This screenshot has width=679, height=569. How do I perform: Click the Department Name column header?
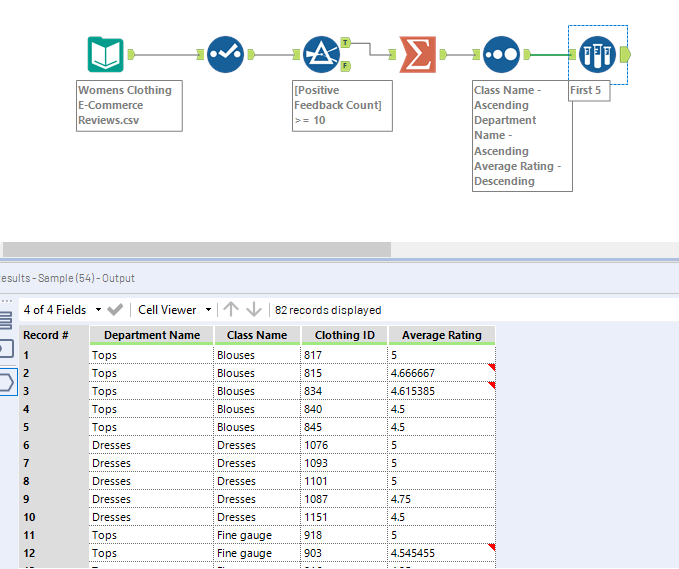click(152, 335)
